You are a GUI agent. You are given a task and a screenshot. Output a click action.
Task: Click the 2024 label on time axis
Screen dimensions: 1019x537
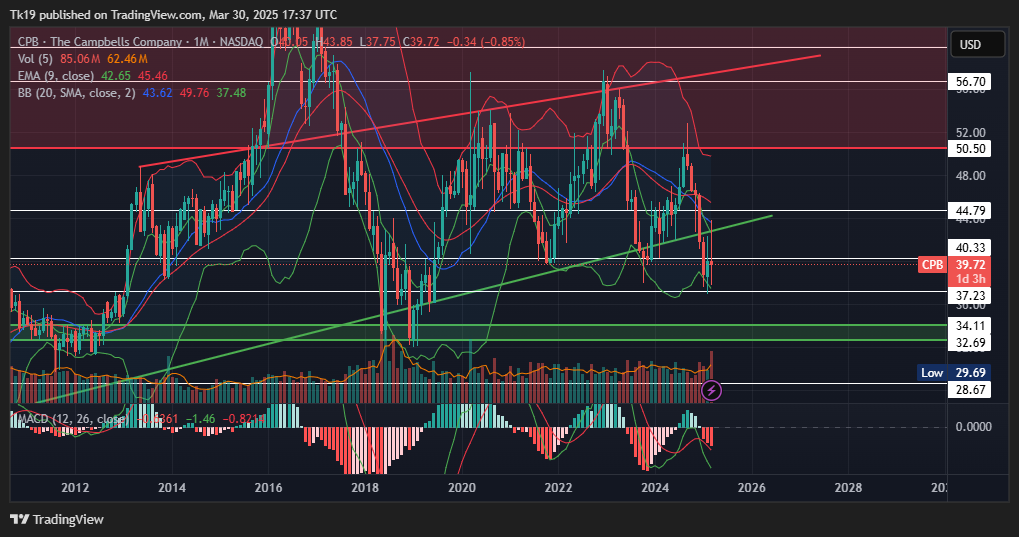(654, 488)
